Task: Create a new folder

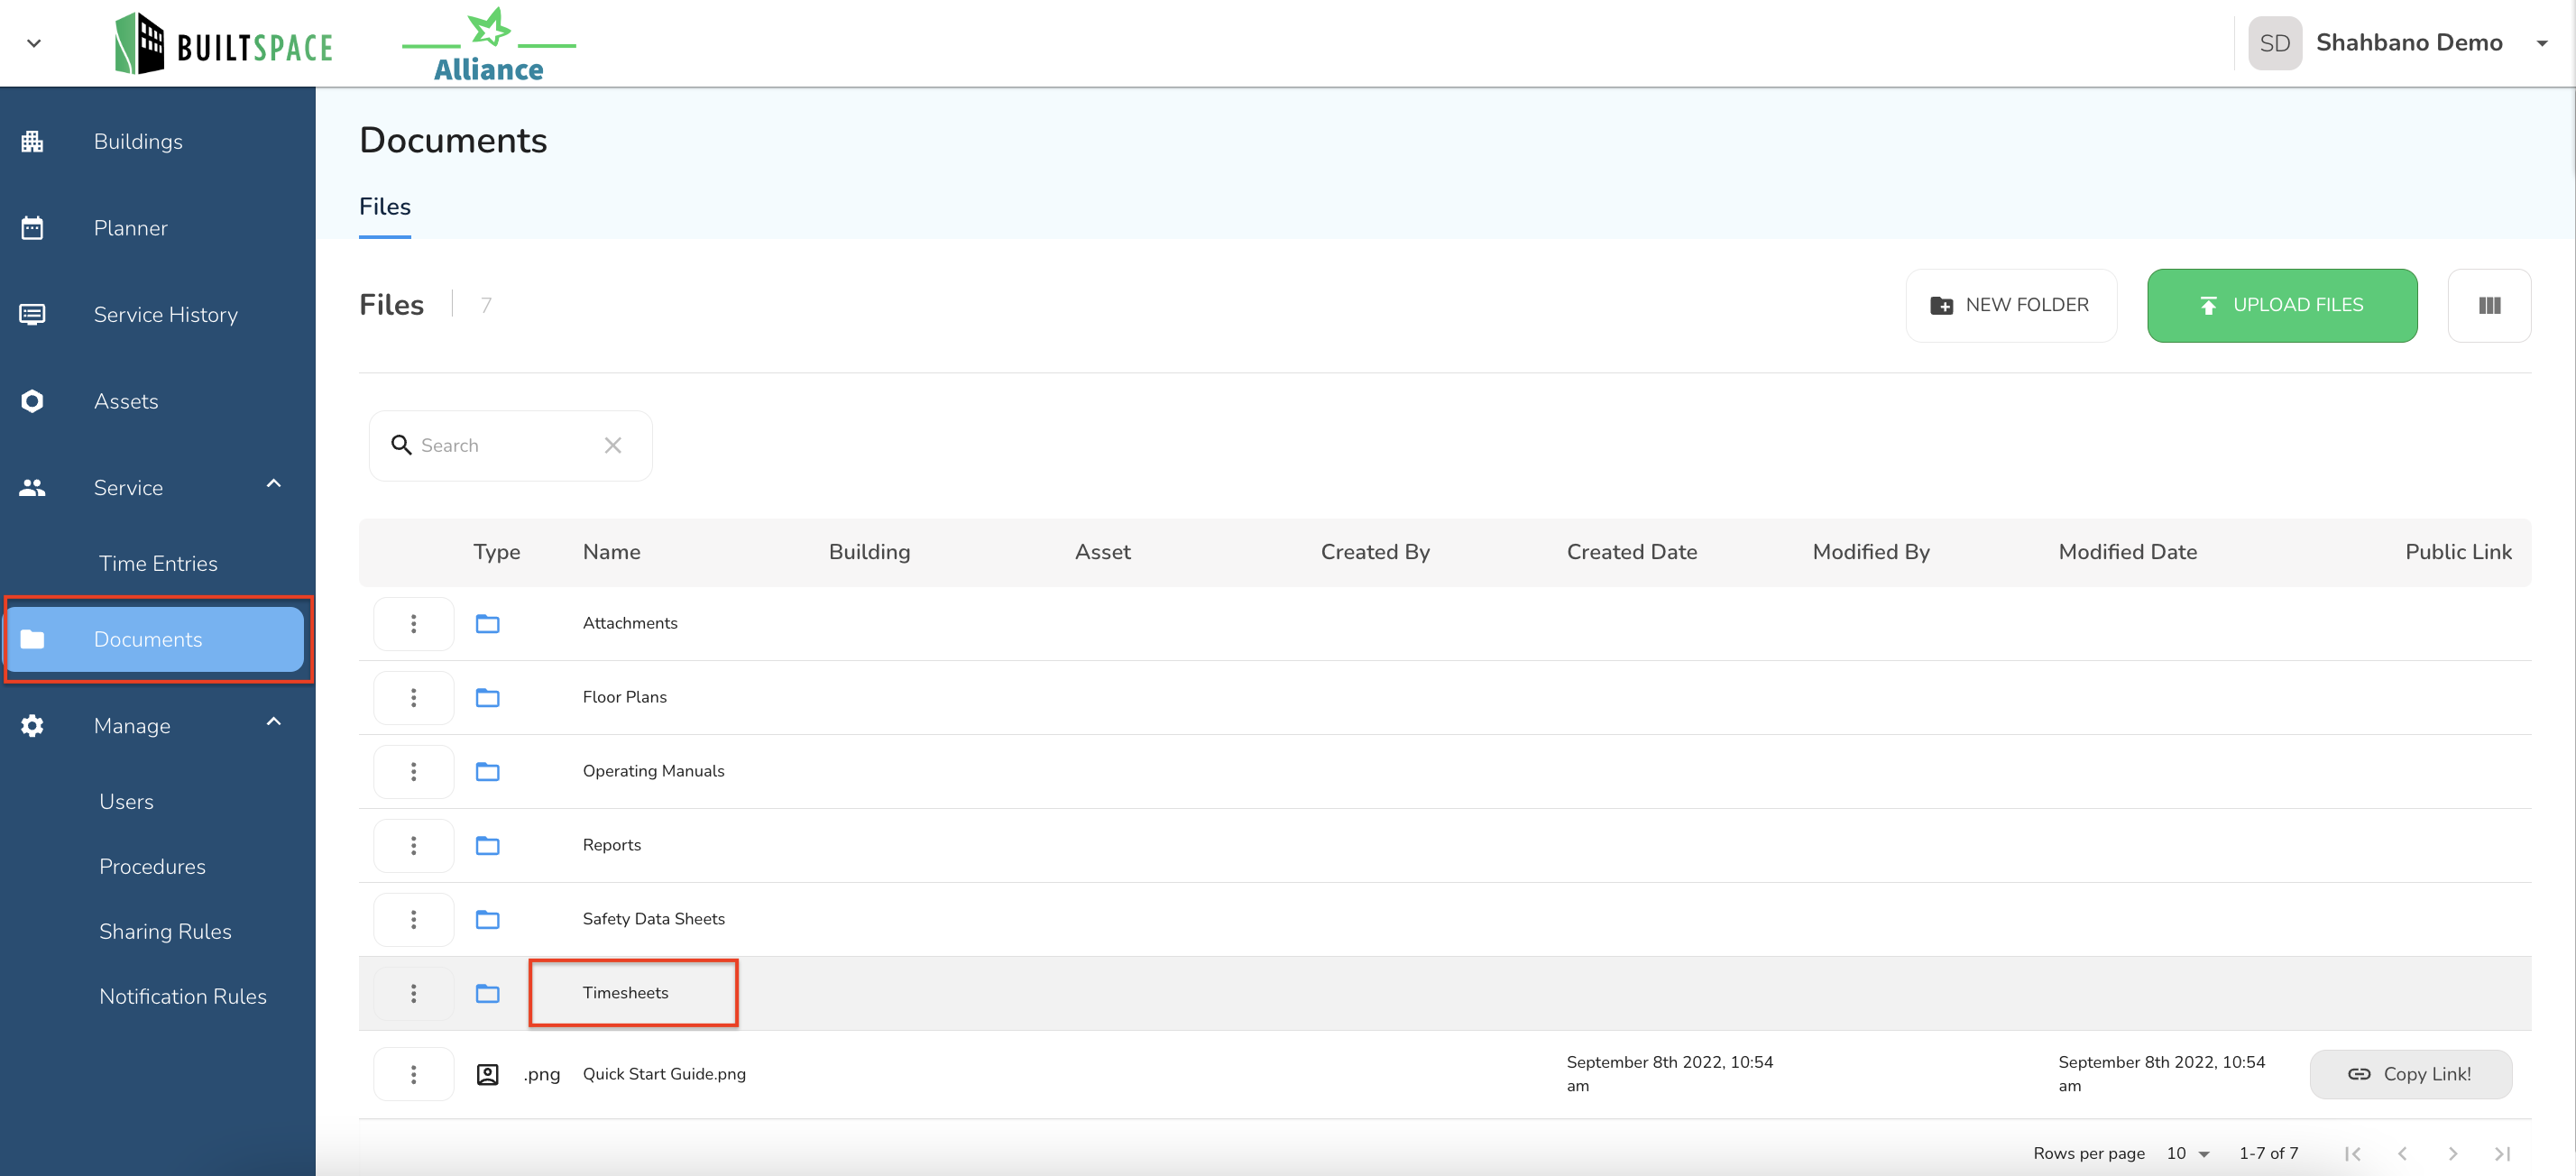Action: click(x=2010, y=305)
